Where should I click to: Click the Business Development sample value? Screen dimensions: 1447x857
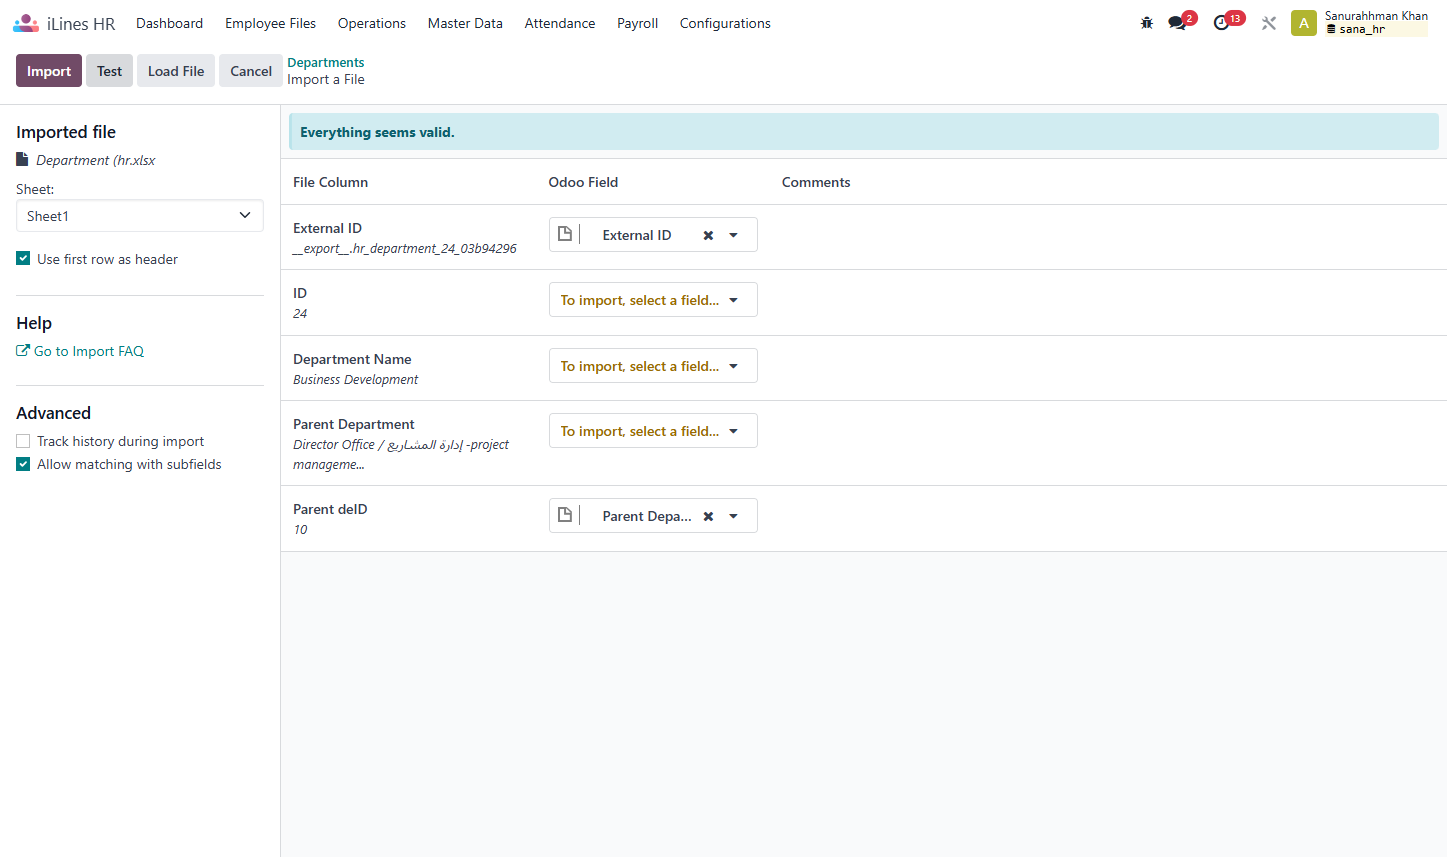point(356,380)
